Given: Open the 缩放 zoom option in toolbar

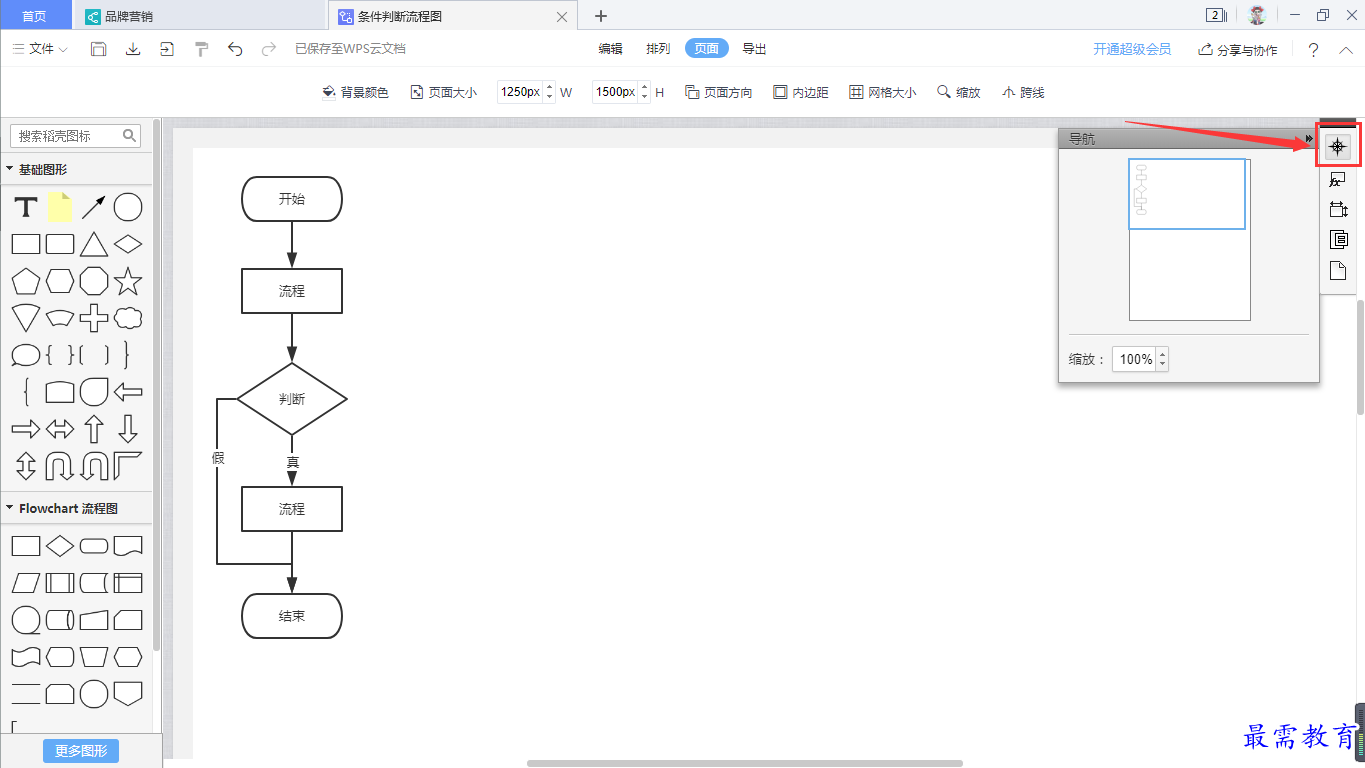Looking at the screenshot, I should click(x=958, y=92).
